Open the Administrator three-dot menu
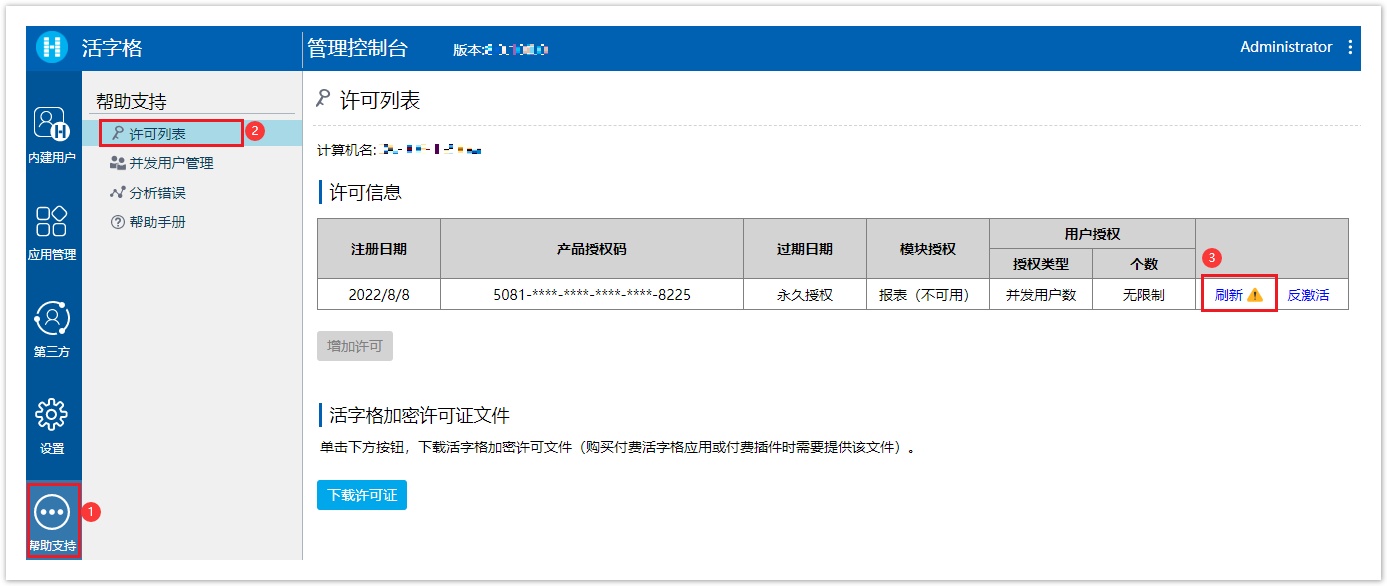 pos(1350,47)
